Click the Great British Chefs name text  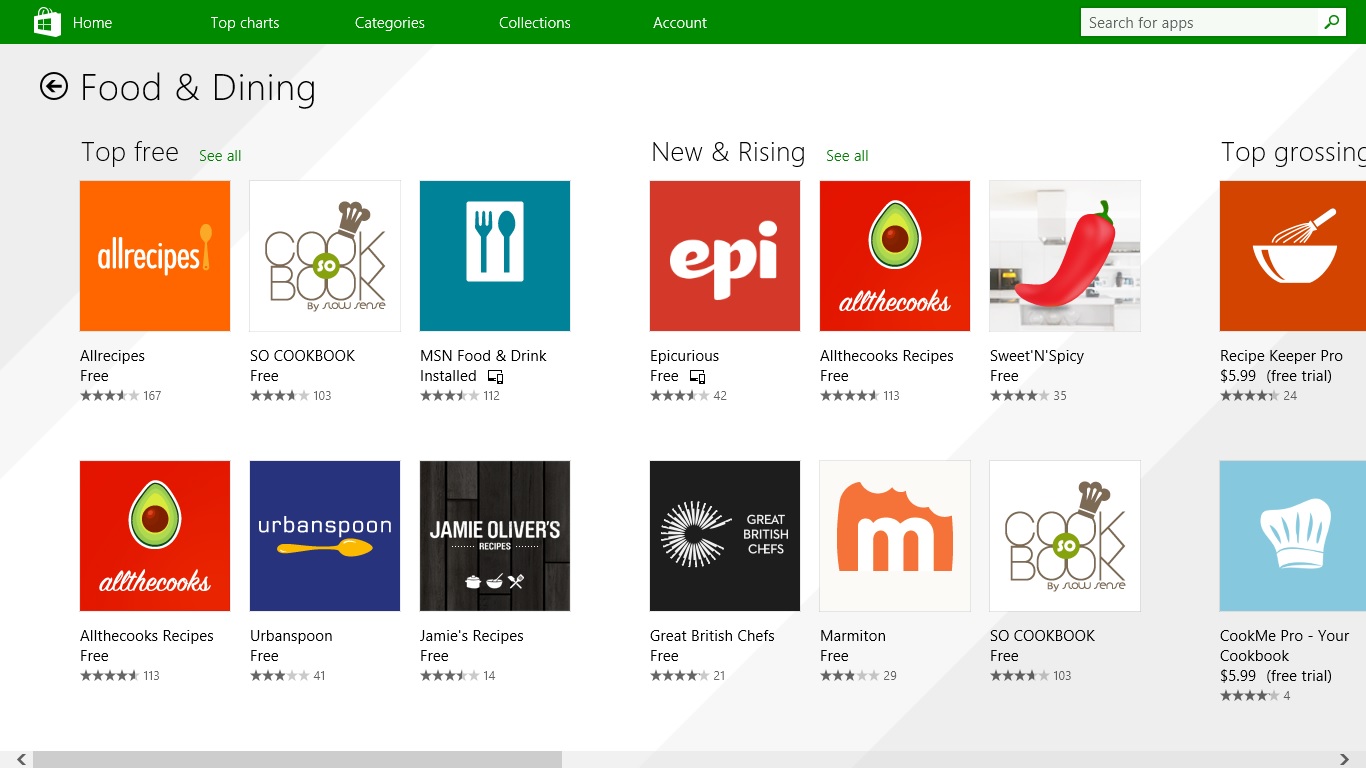[712, 636]
